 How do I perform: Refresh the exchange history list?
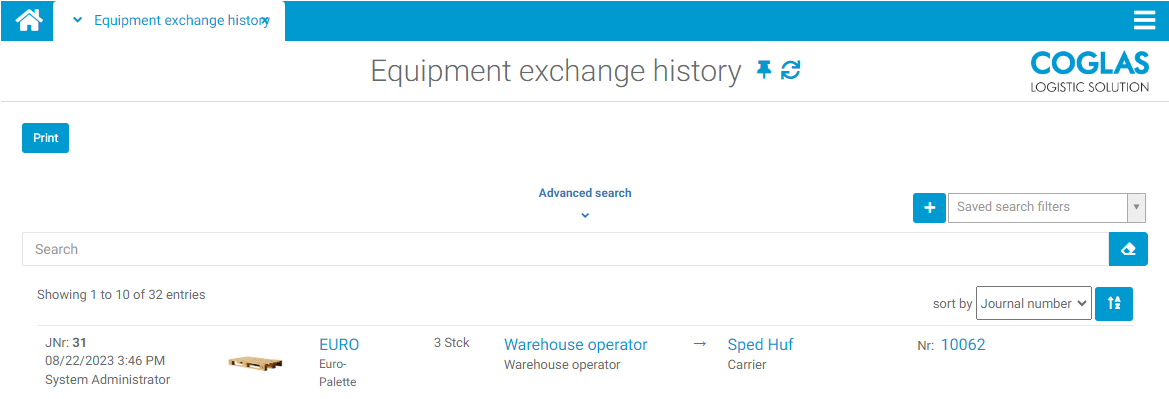point(790,71)
